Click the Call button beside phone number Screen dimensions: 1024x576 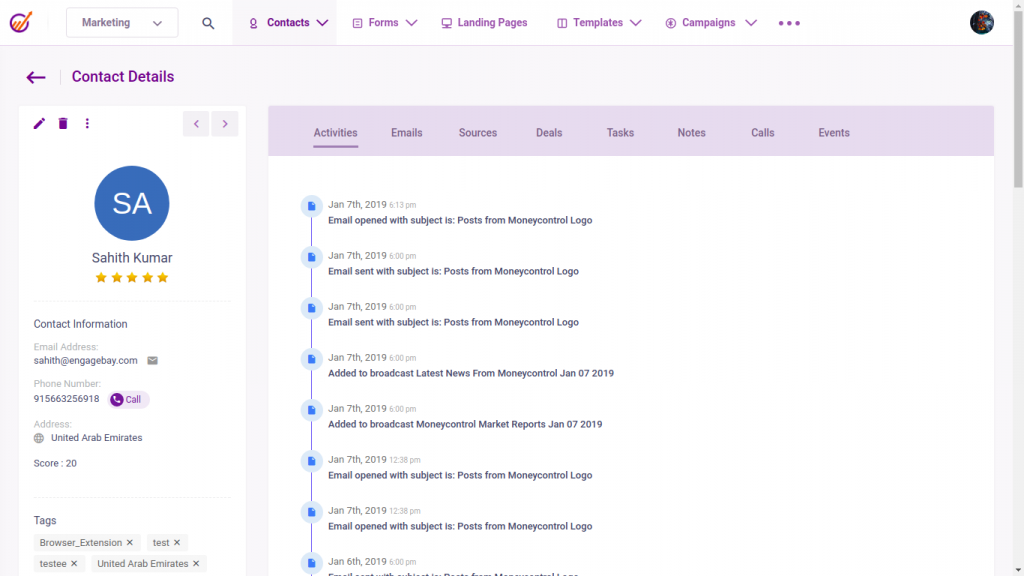(127, 399)
